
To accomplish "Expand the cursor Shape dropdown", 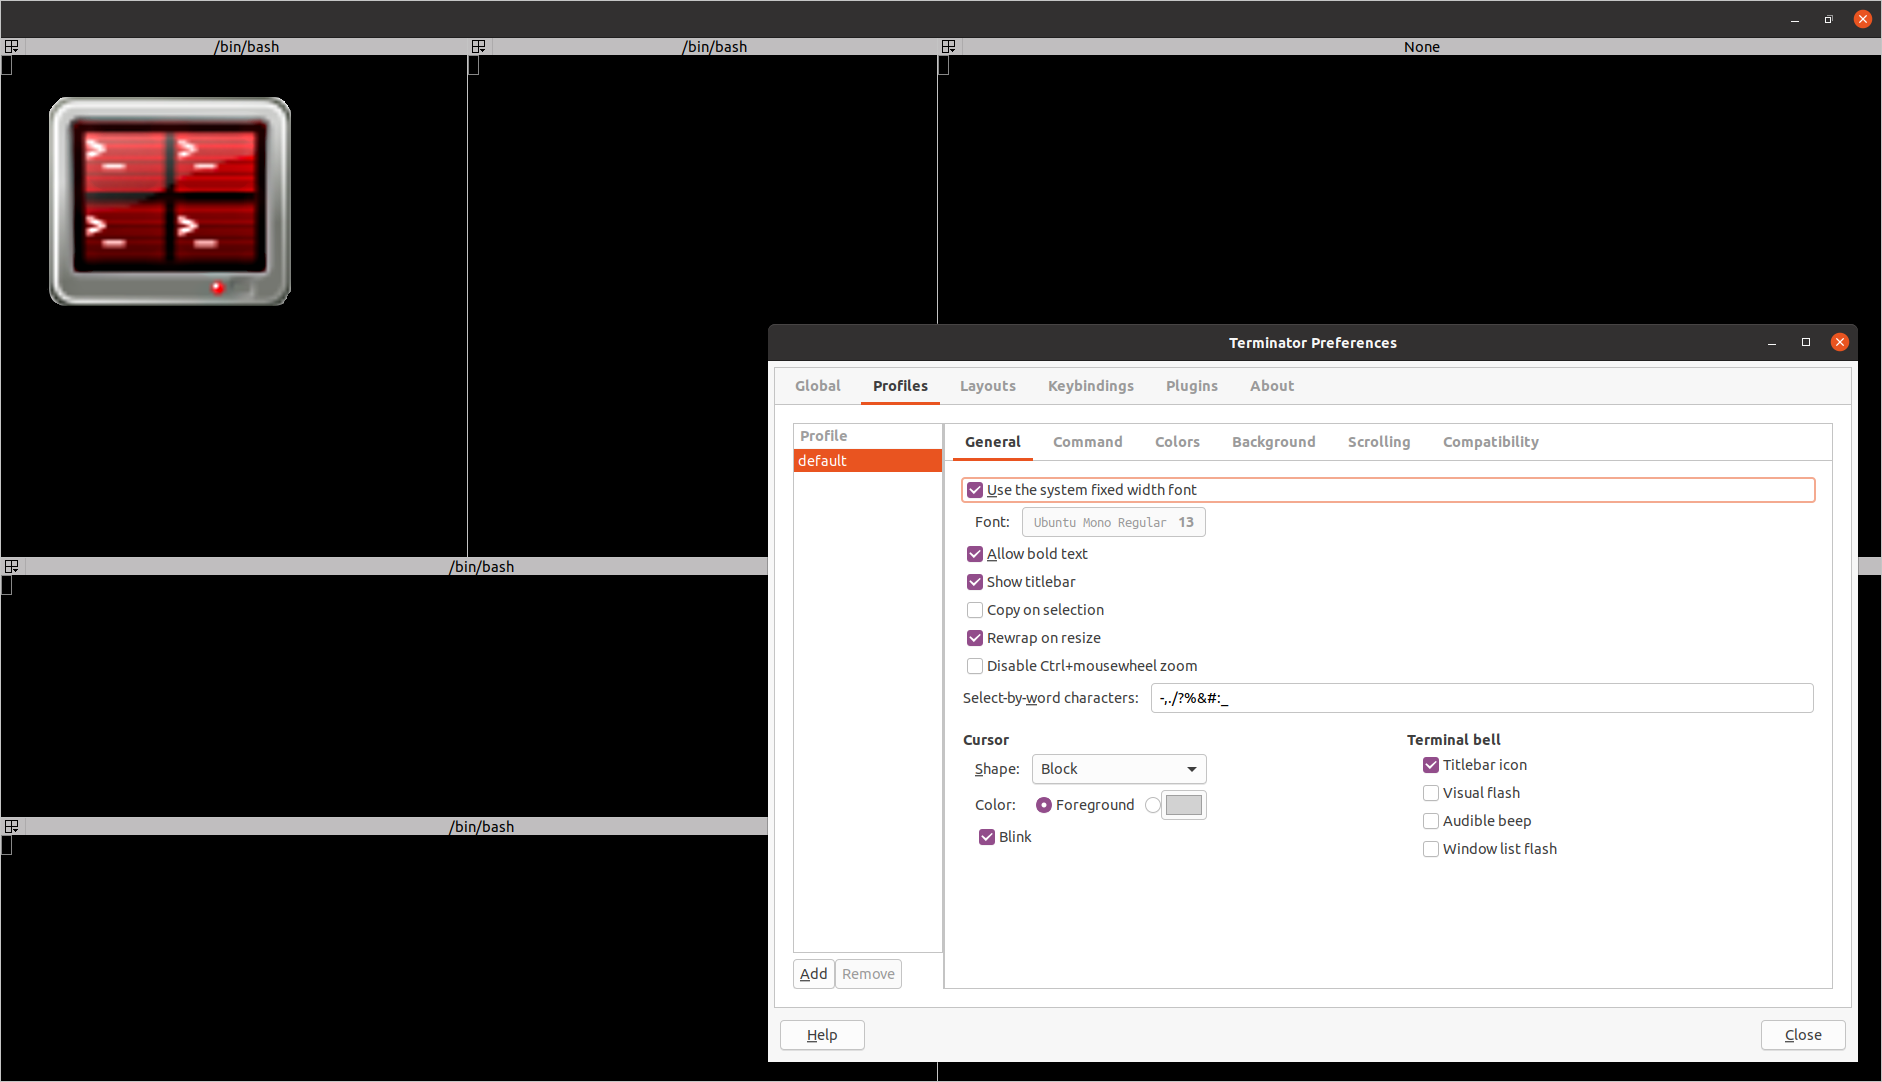I will click(1119, 769).
